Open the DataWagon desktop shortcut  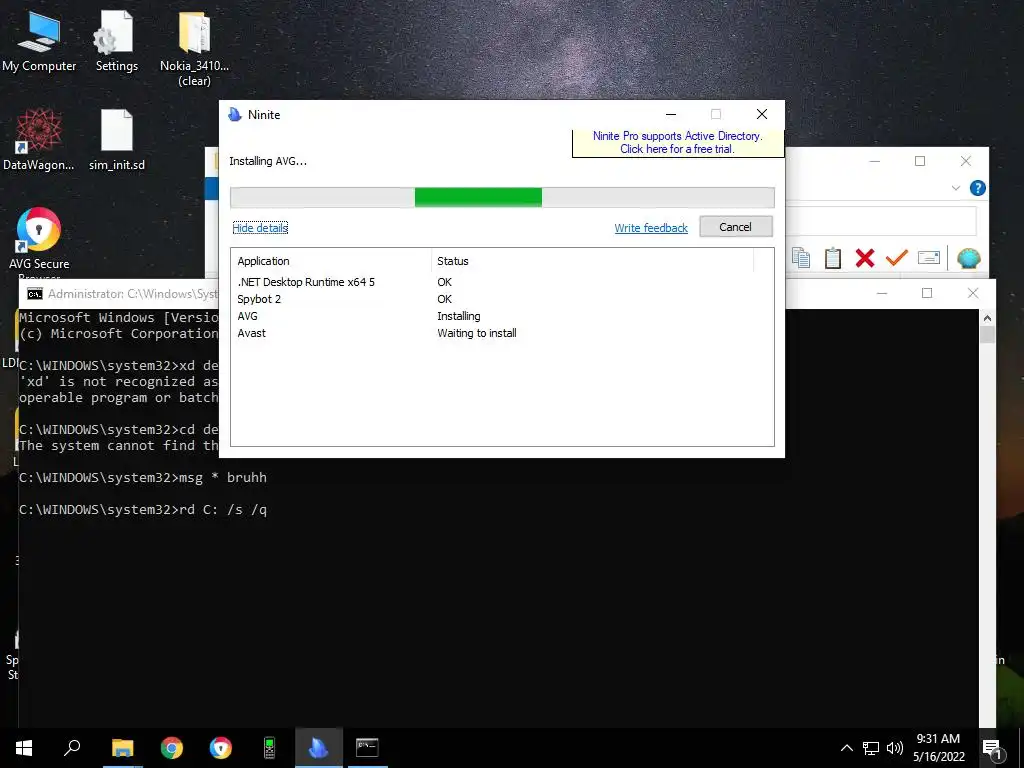39,140
